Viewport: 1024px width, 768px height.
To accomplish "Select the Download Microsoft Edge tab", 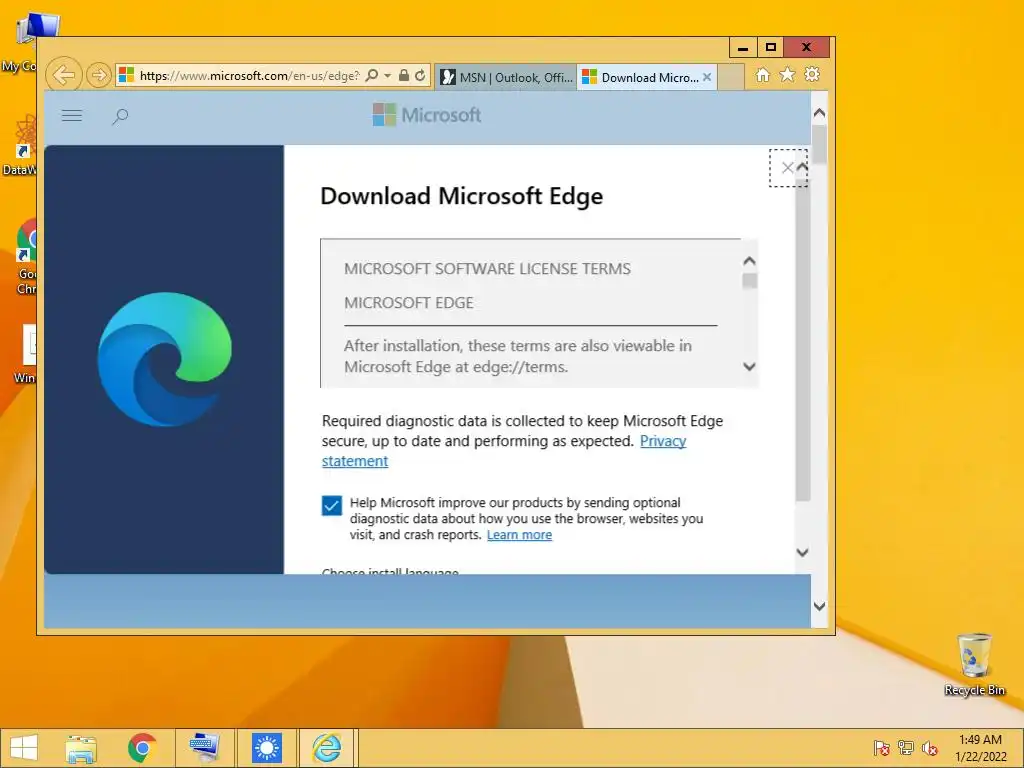I will 642,77.
